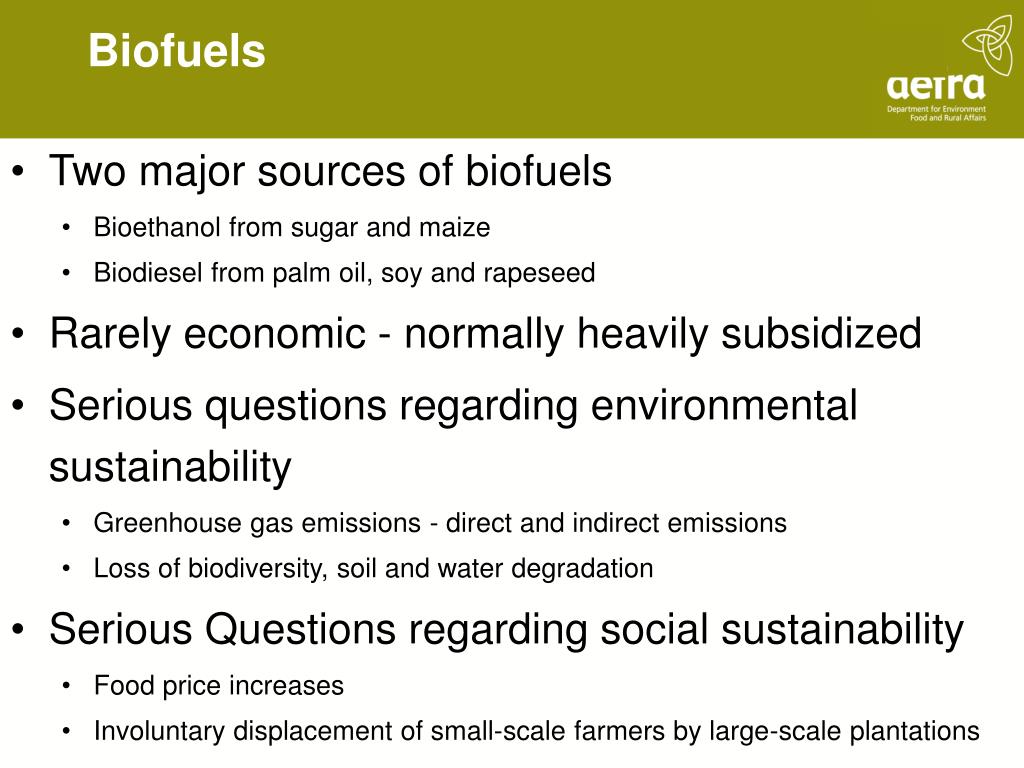Select the Loss of biodiversity sub-bullet
The height and width of the screenshot is (768, 1024).
click(374, 568)
